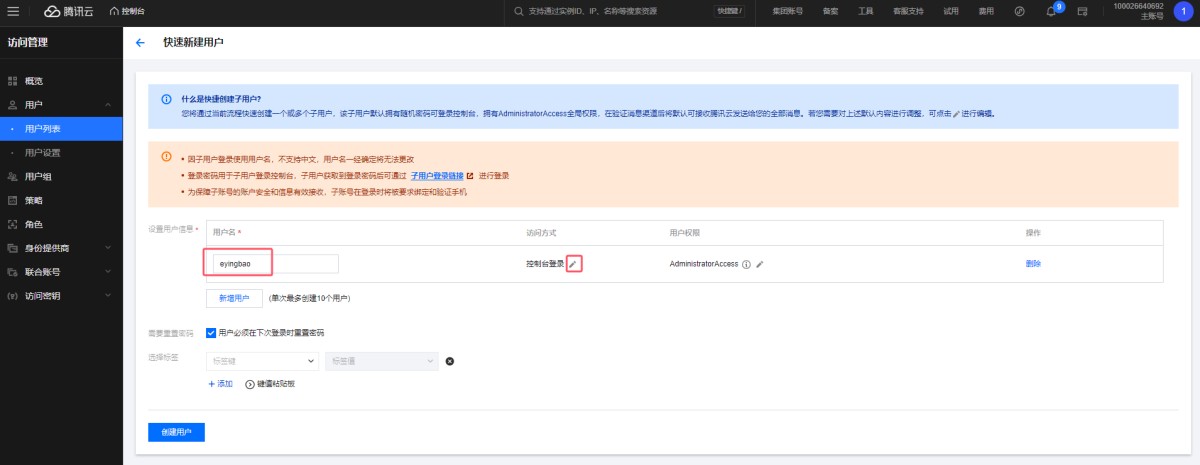Edit the AdministratorAccess permission pencil icon
The width and height of the screenshot is (1200, 465).
(760, 264)
